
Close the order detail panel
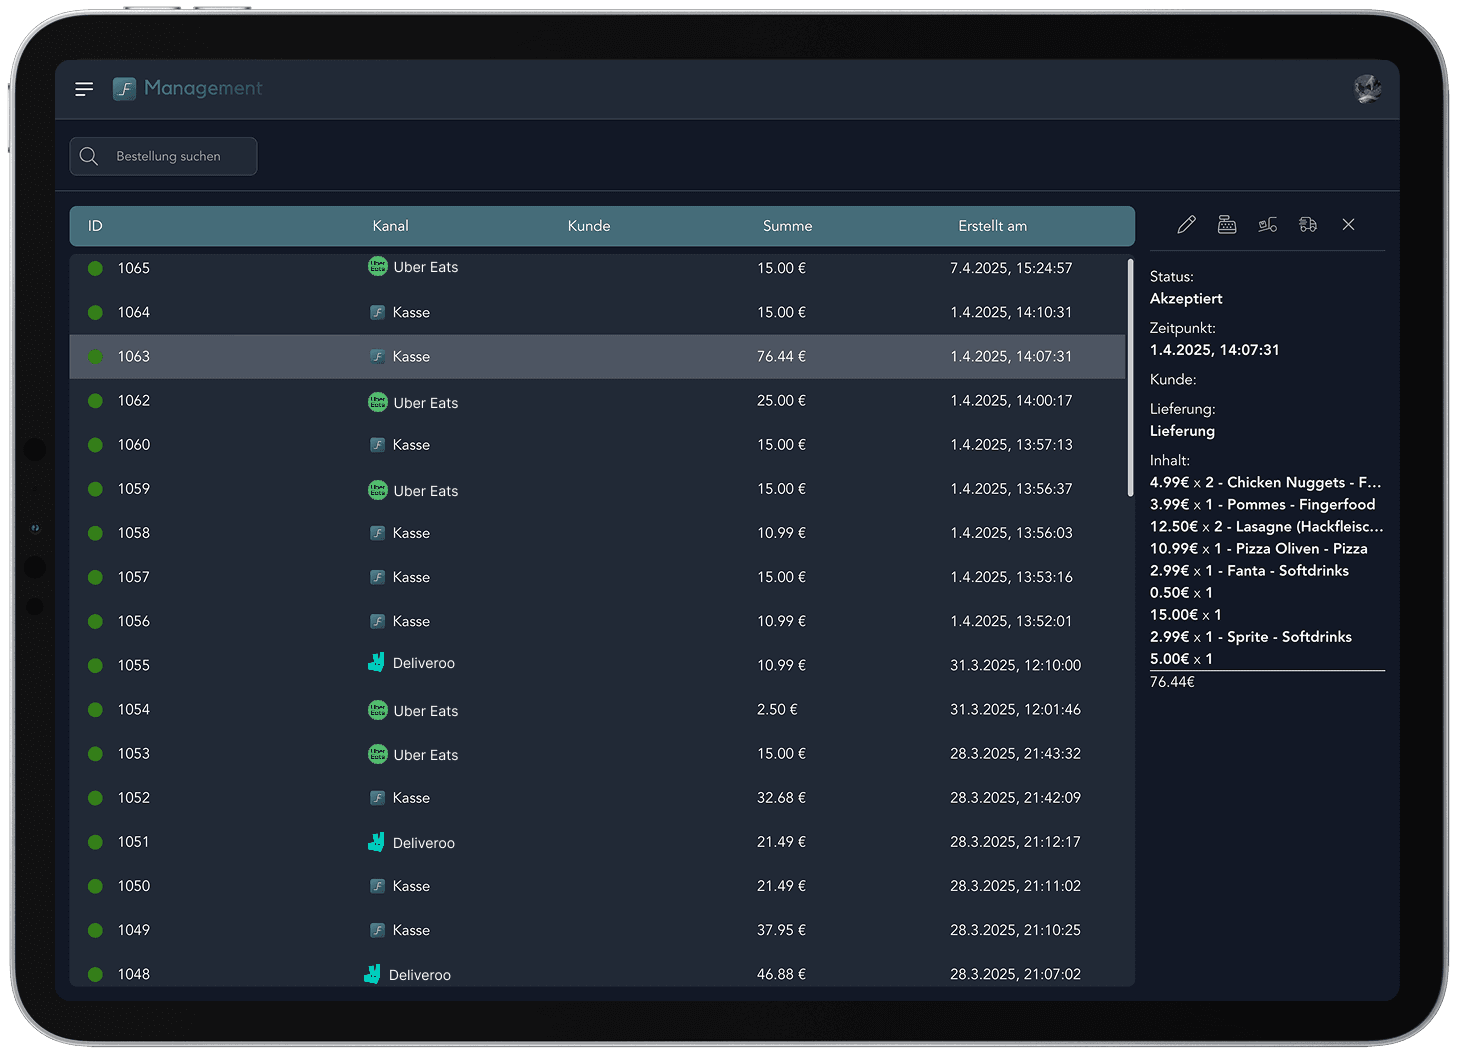coord(1348,224)
